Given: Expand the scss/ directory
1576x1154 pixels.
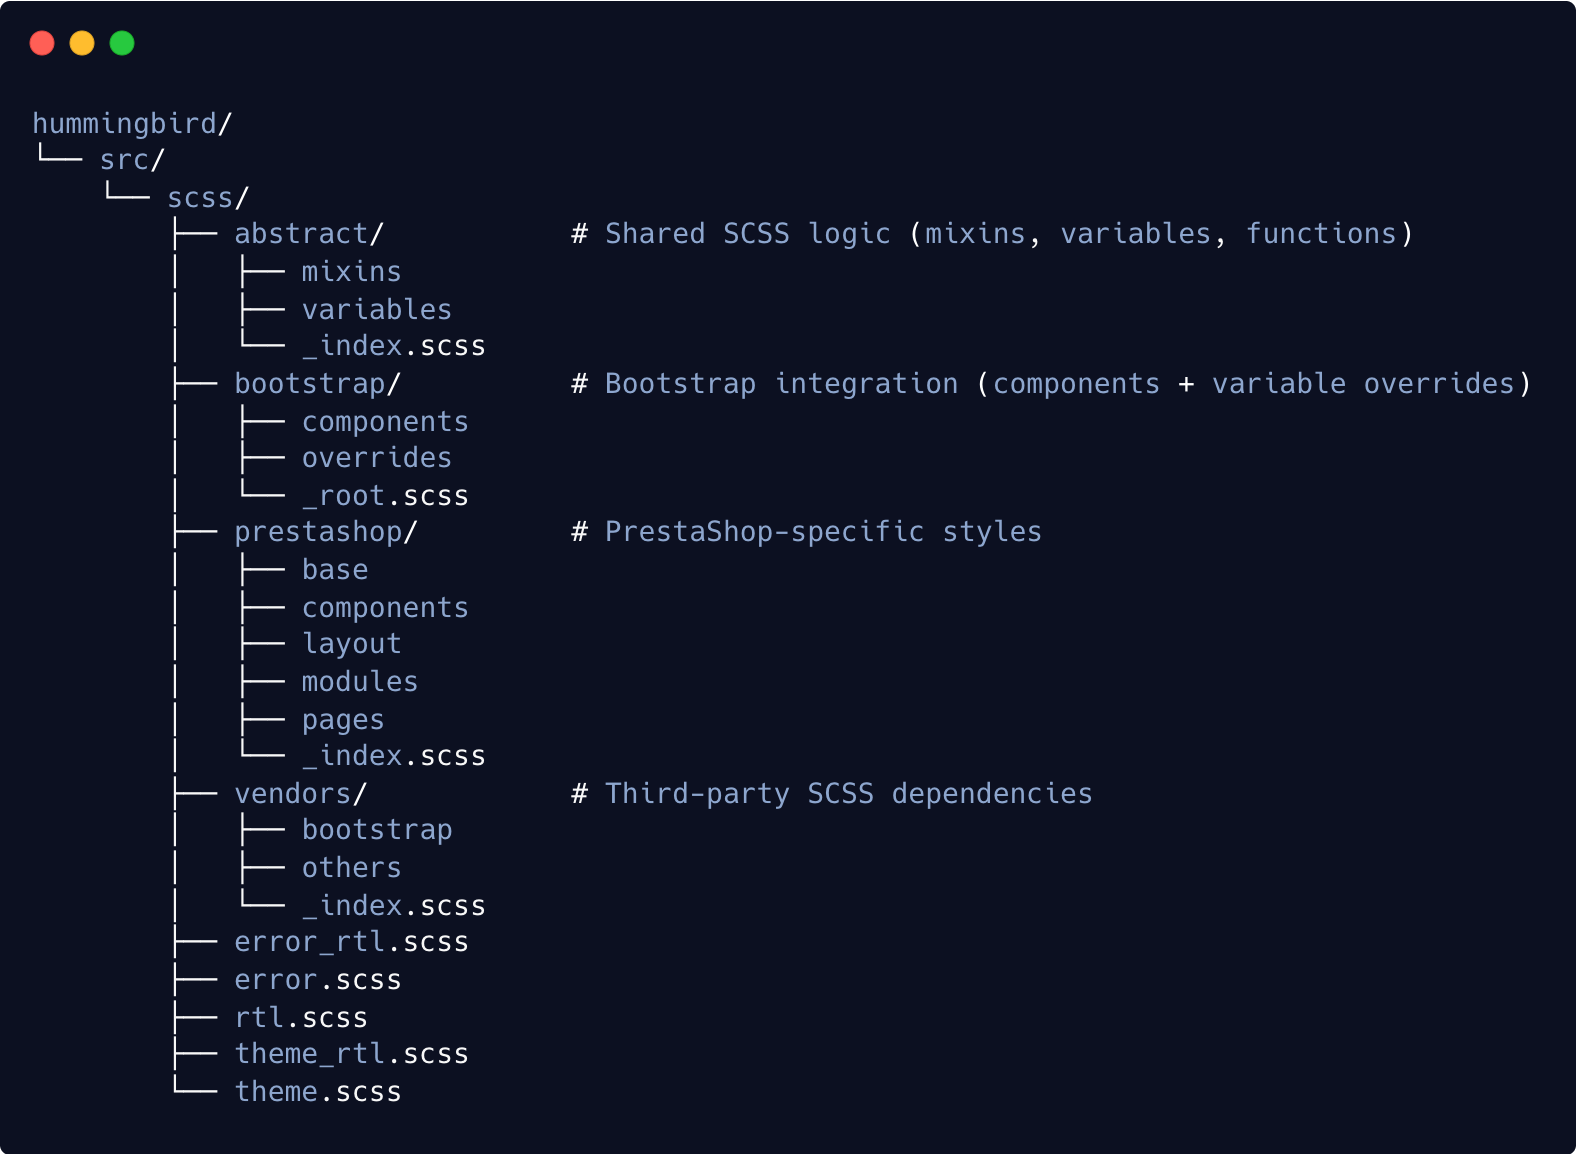Looking at the screenshot, I should click(x=207, y=198).
